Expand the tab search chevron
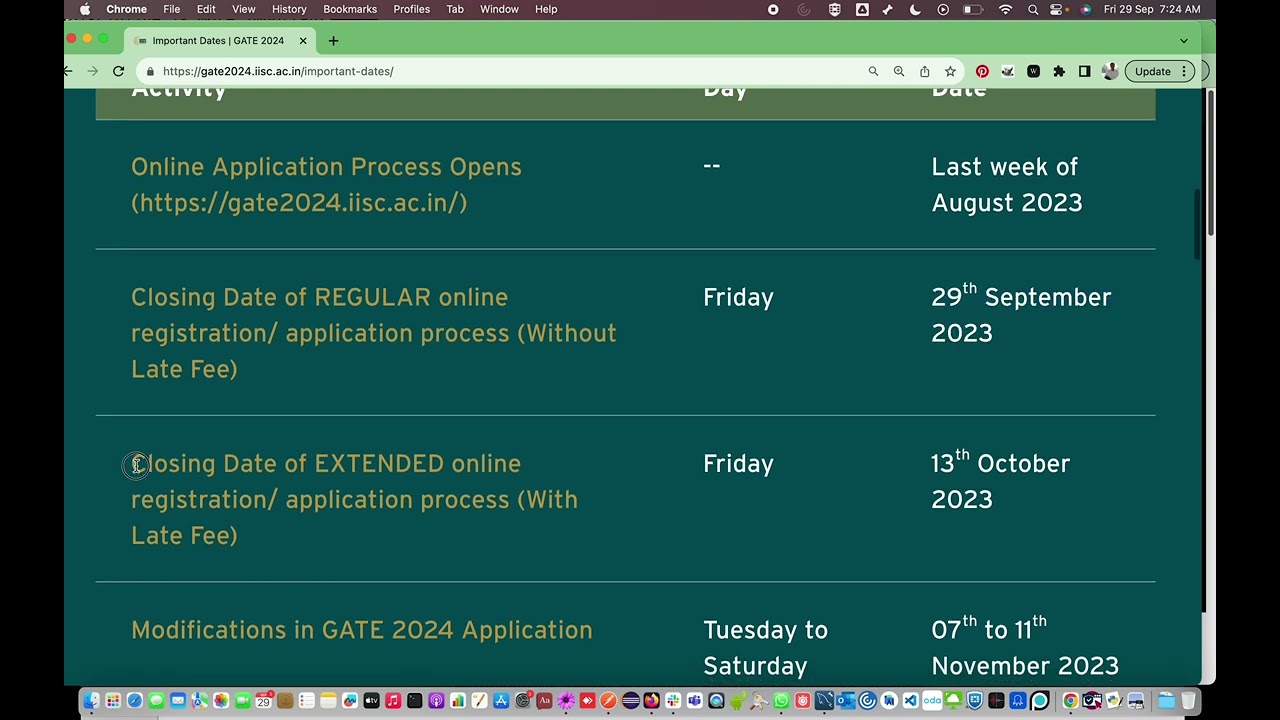 pos(1184,41)
